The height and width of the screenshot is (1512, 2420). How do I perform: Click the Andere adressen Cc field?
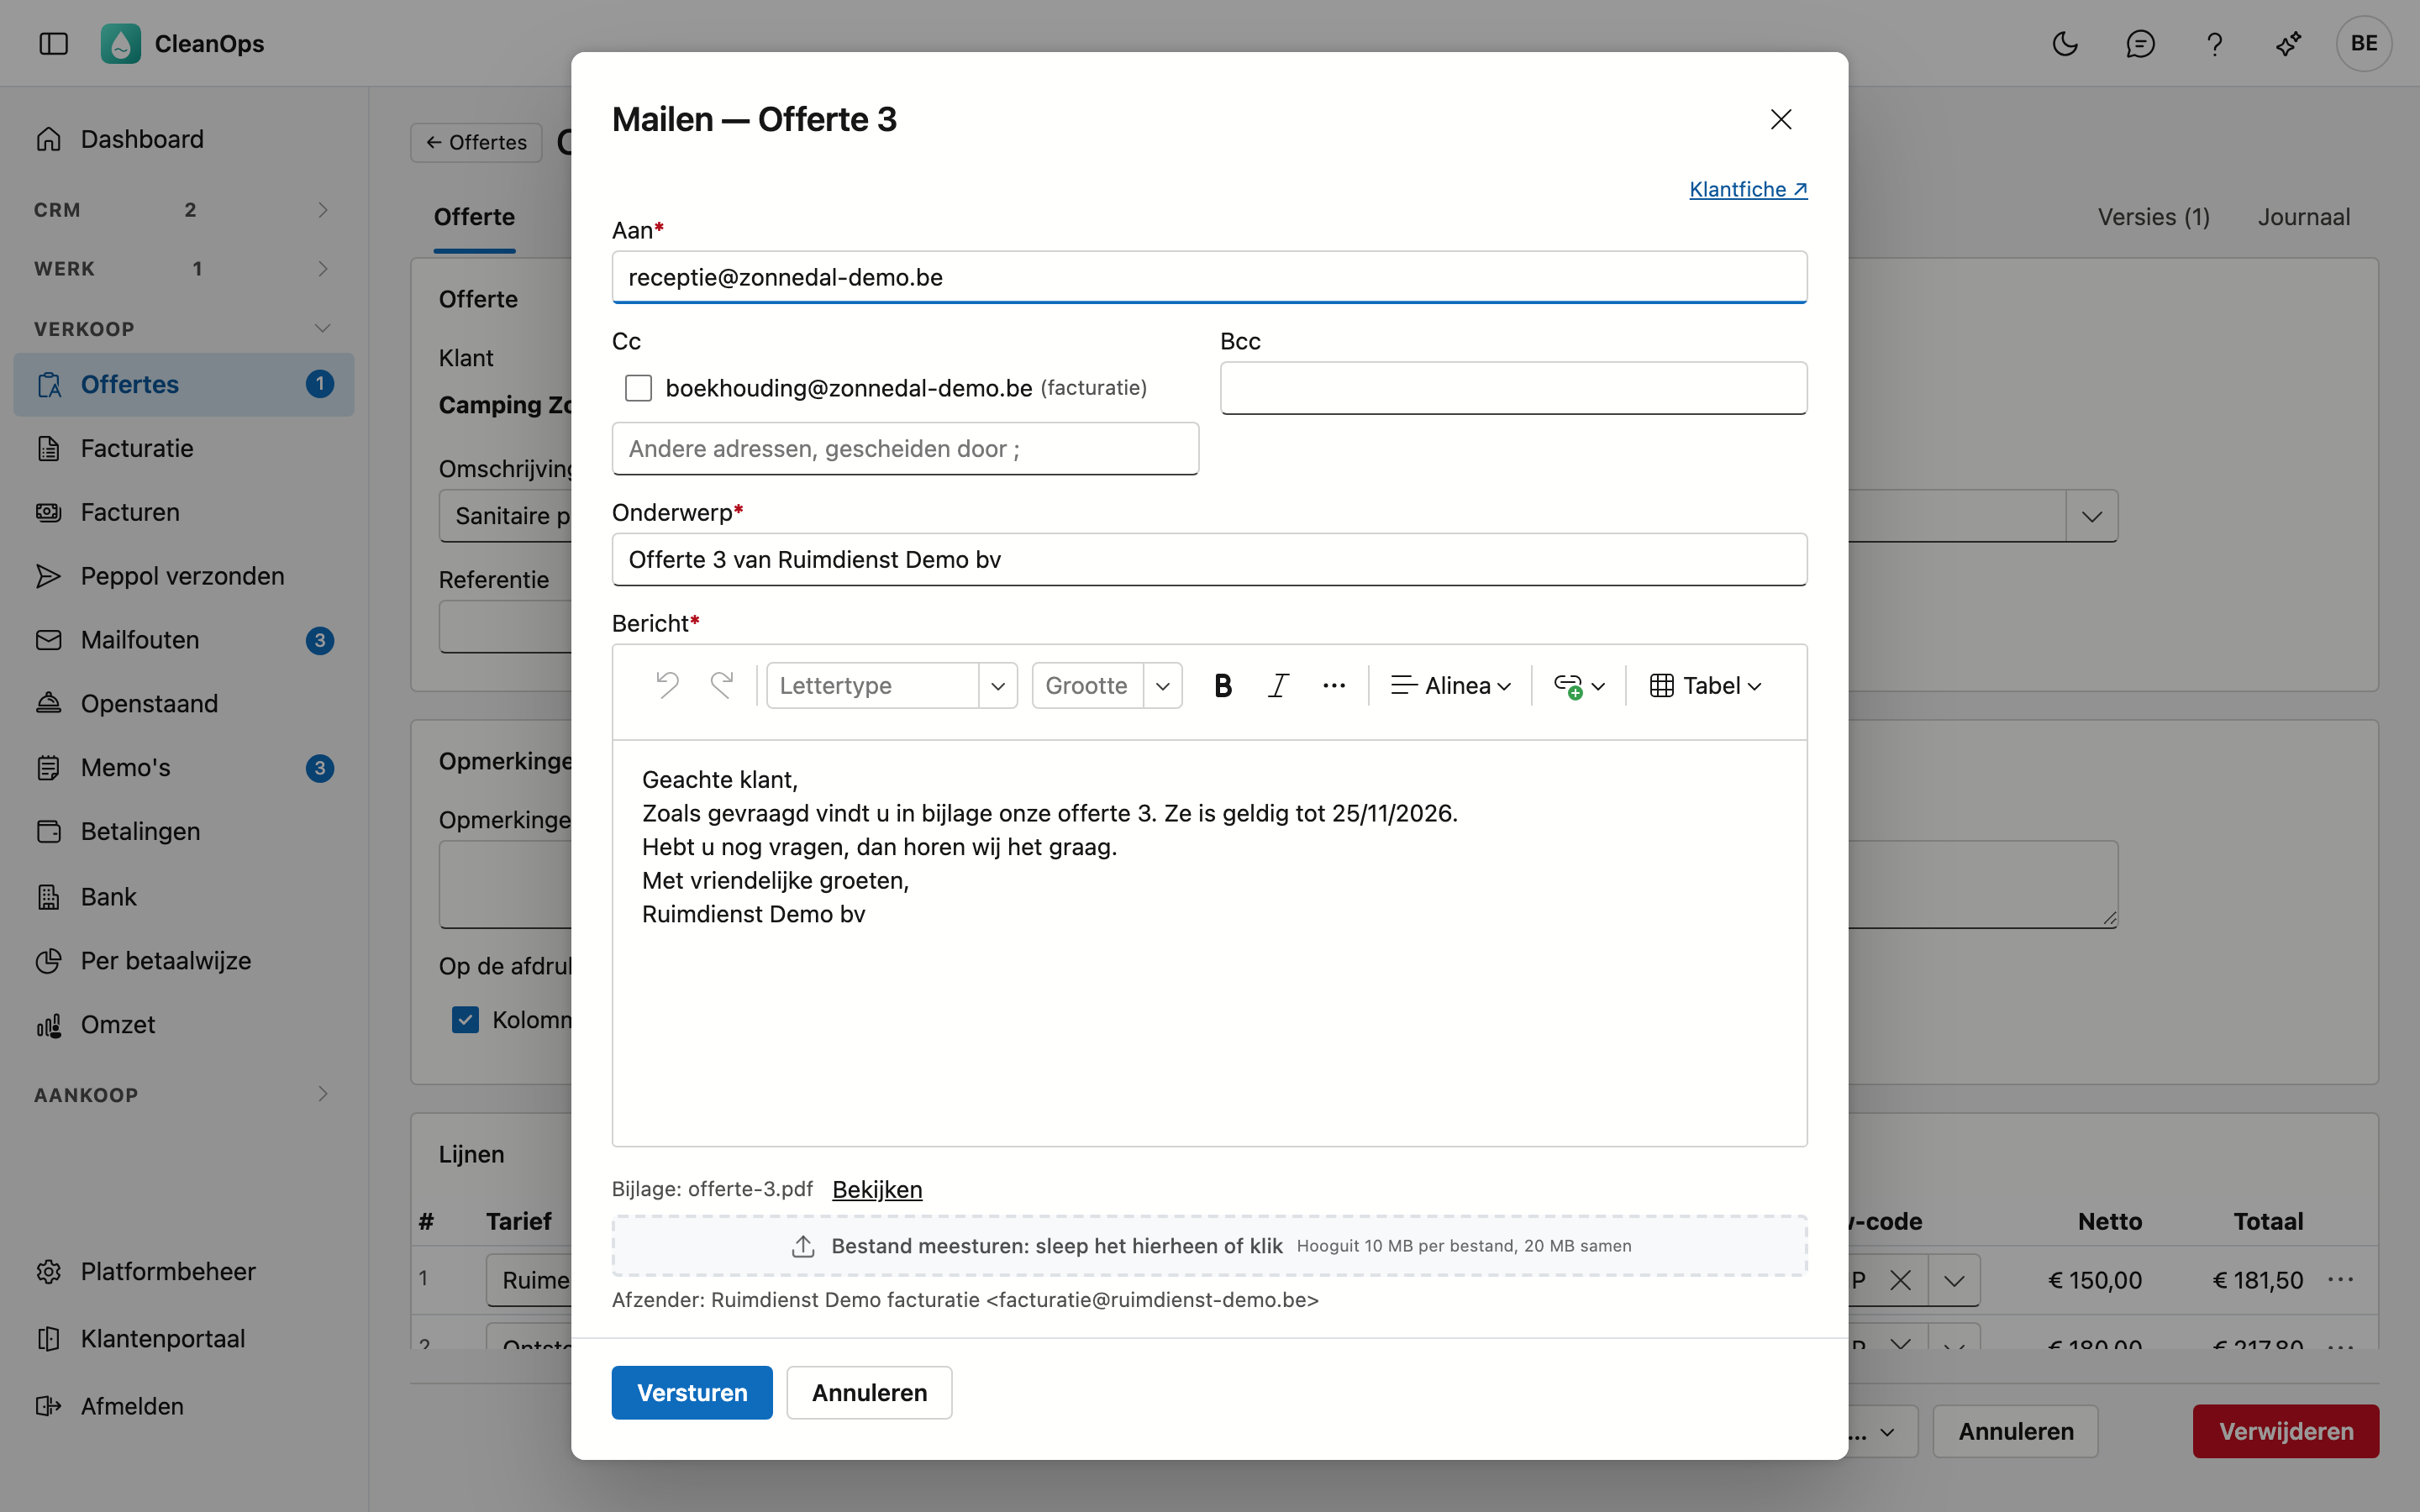tap(905, 448)
